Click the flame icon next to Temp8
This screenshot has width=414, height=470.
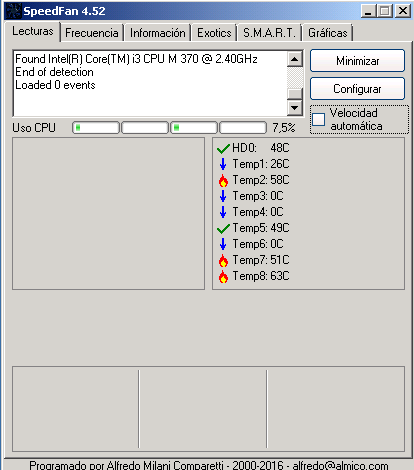tap(223, 276)
